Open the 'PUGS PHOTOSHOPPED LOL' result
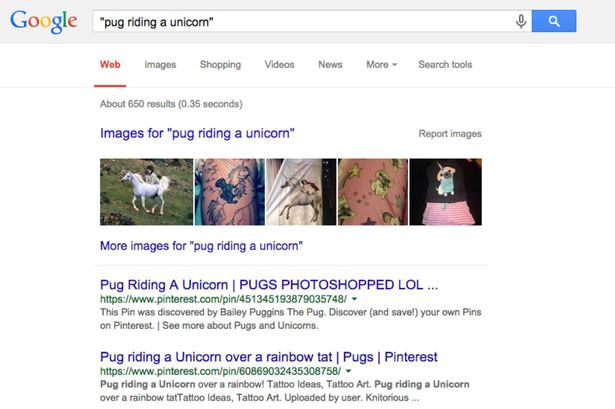The width and height of the screenshot is (615, 409). click(269, 285)
